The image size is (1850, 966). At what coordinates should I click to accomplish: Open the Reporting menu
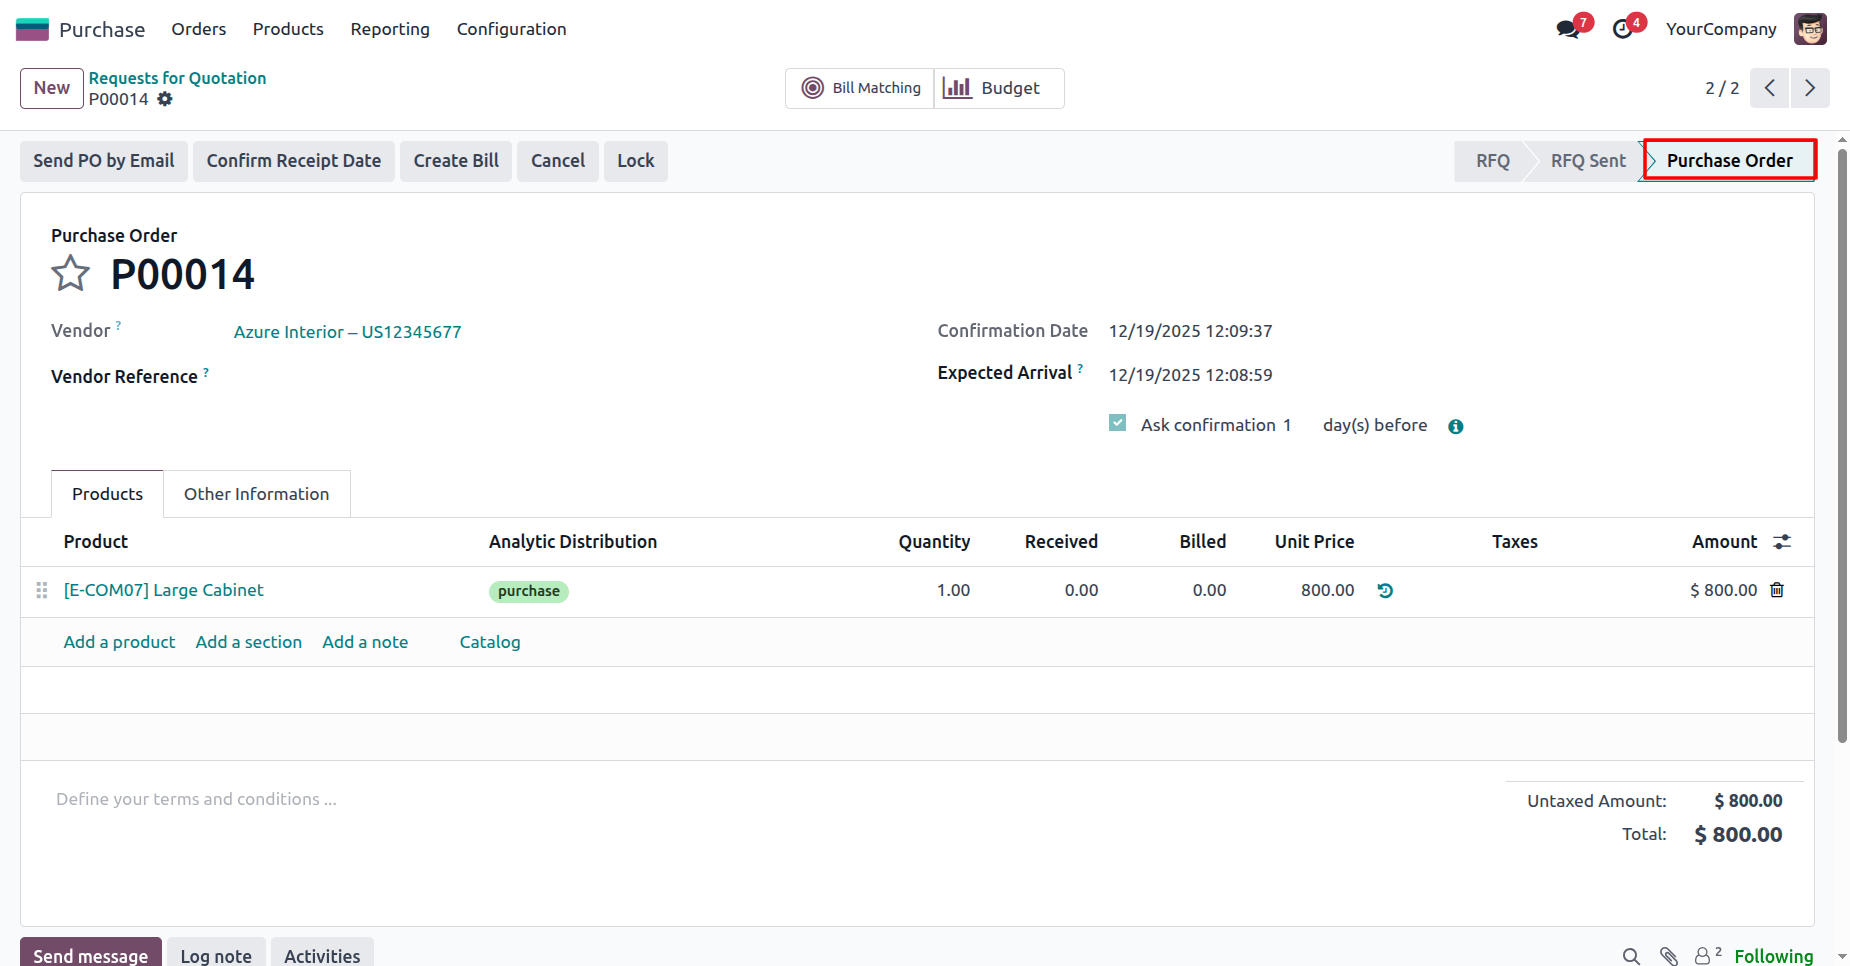point(390,29)
